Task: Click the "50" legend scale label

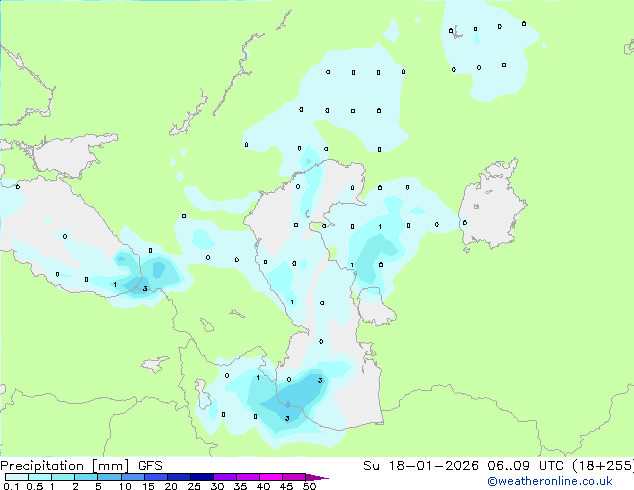Action: (x=309, y=486)
